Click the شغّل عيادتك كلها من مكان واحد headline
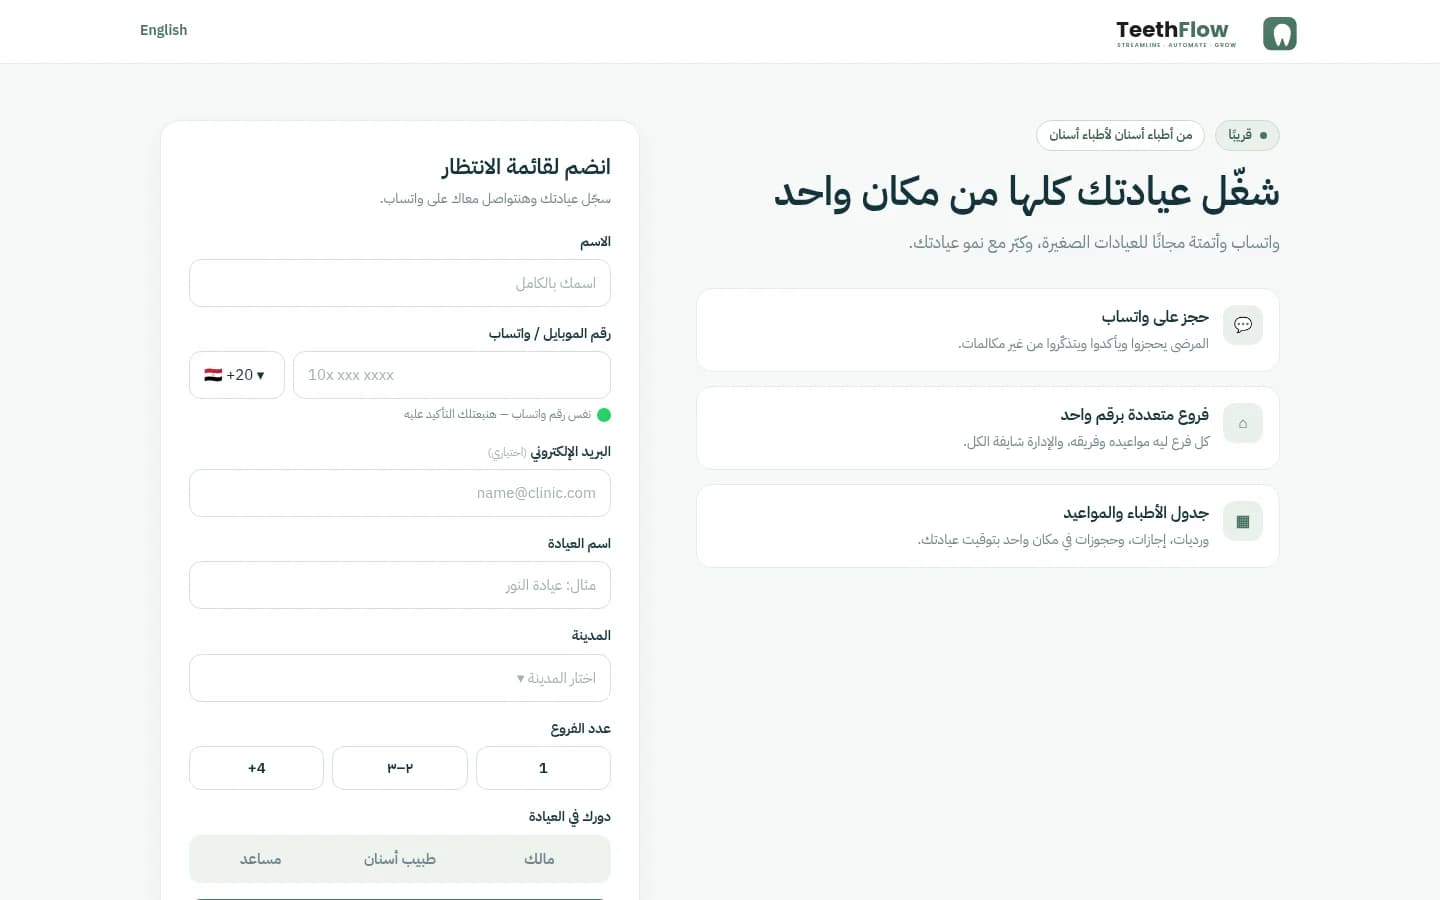Image resolution: width=1440 pixels, height=900 pixels. coord(1027,192)
